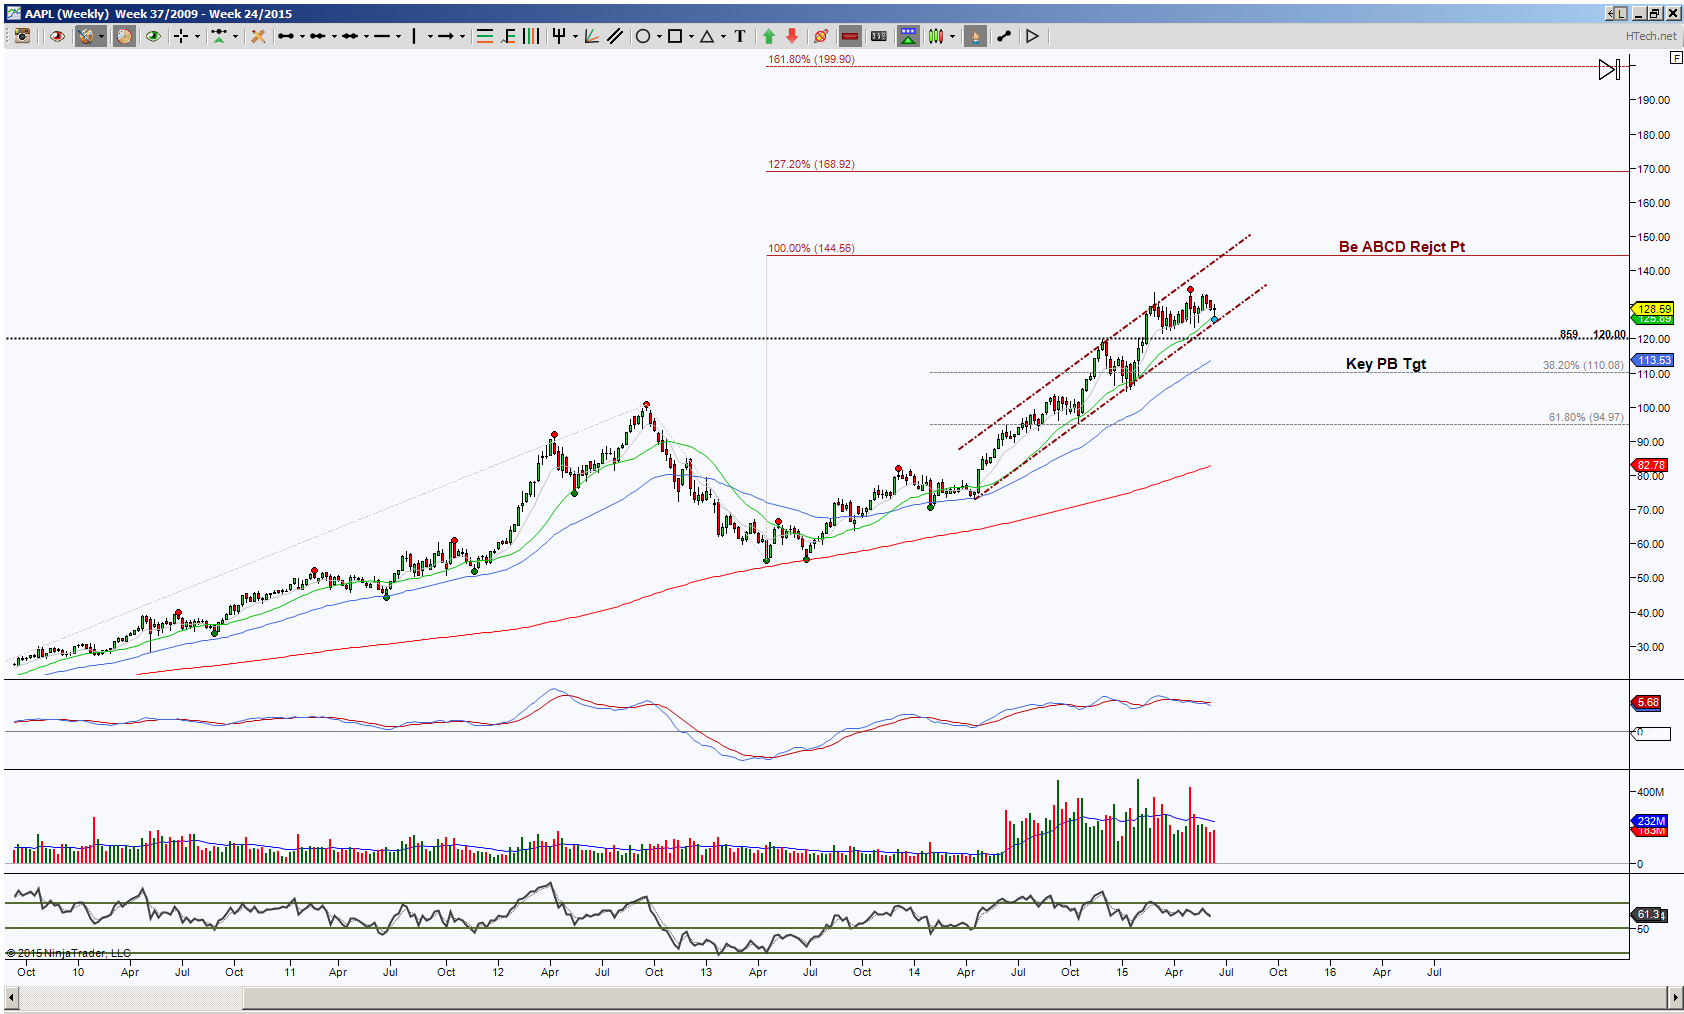Click the 232M volume marker

pyautogui.click(x=1651, y=821)
